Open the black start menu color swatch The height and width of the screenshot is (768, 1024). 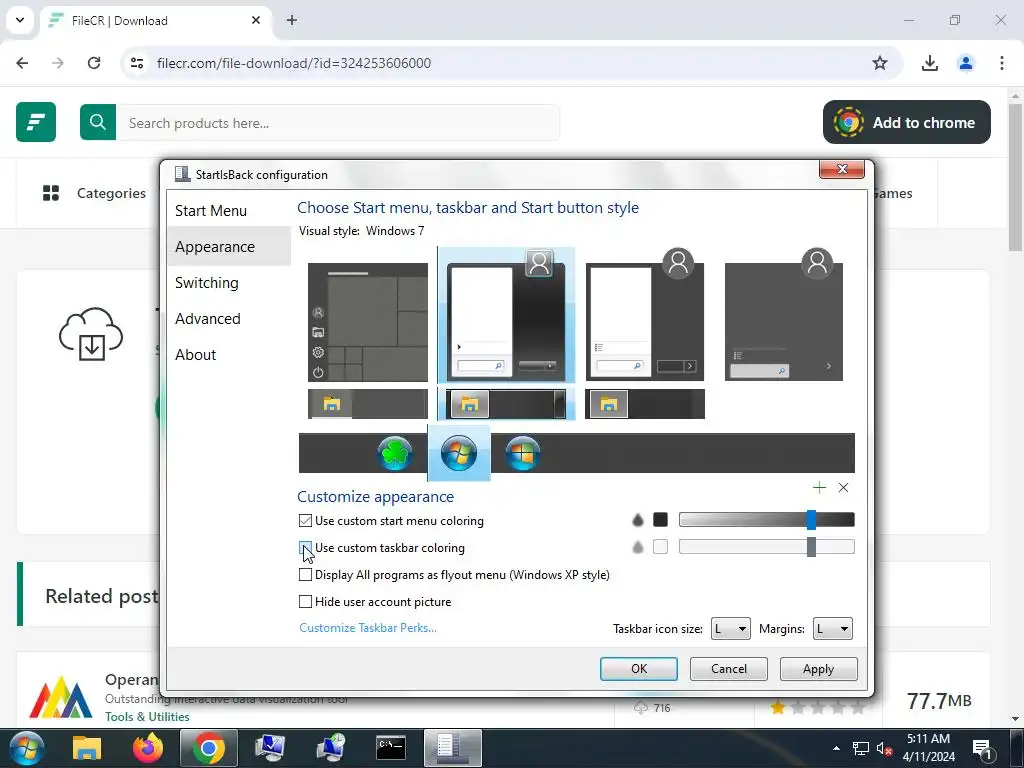pyautogui.click(x=660, y=520)
